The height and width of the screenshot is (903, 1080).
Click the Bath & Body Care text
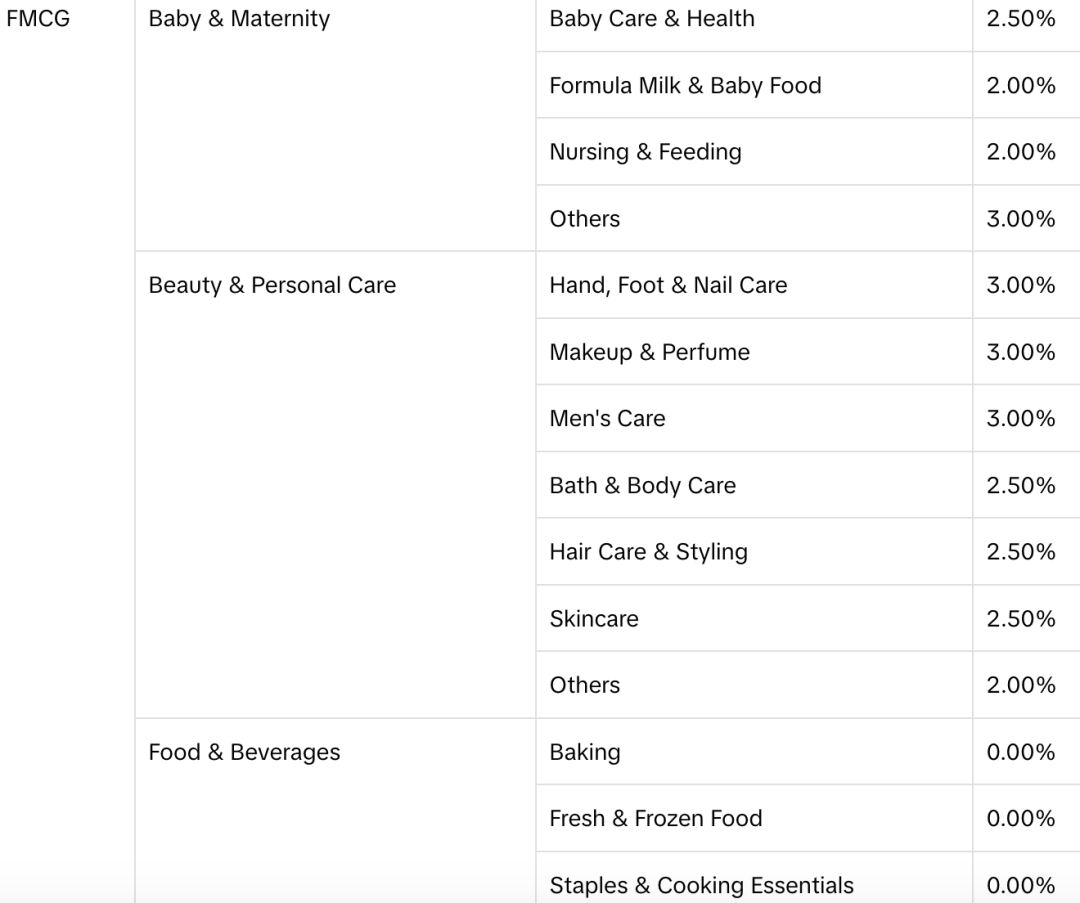(642, 486)
